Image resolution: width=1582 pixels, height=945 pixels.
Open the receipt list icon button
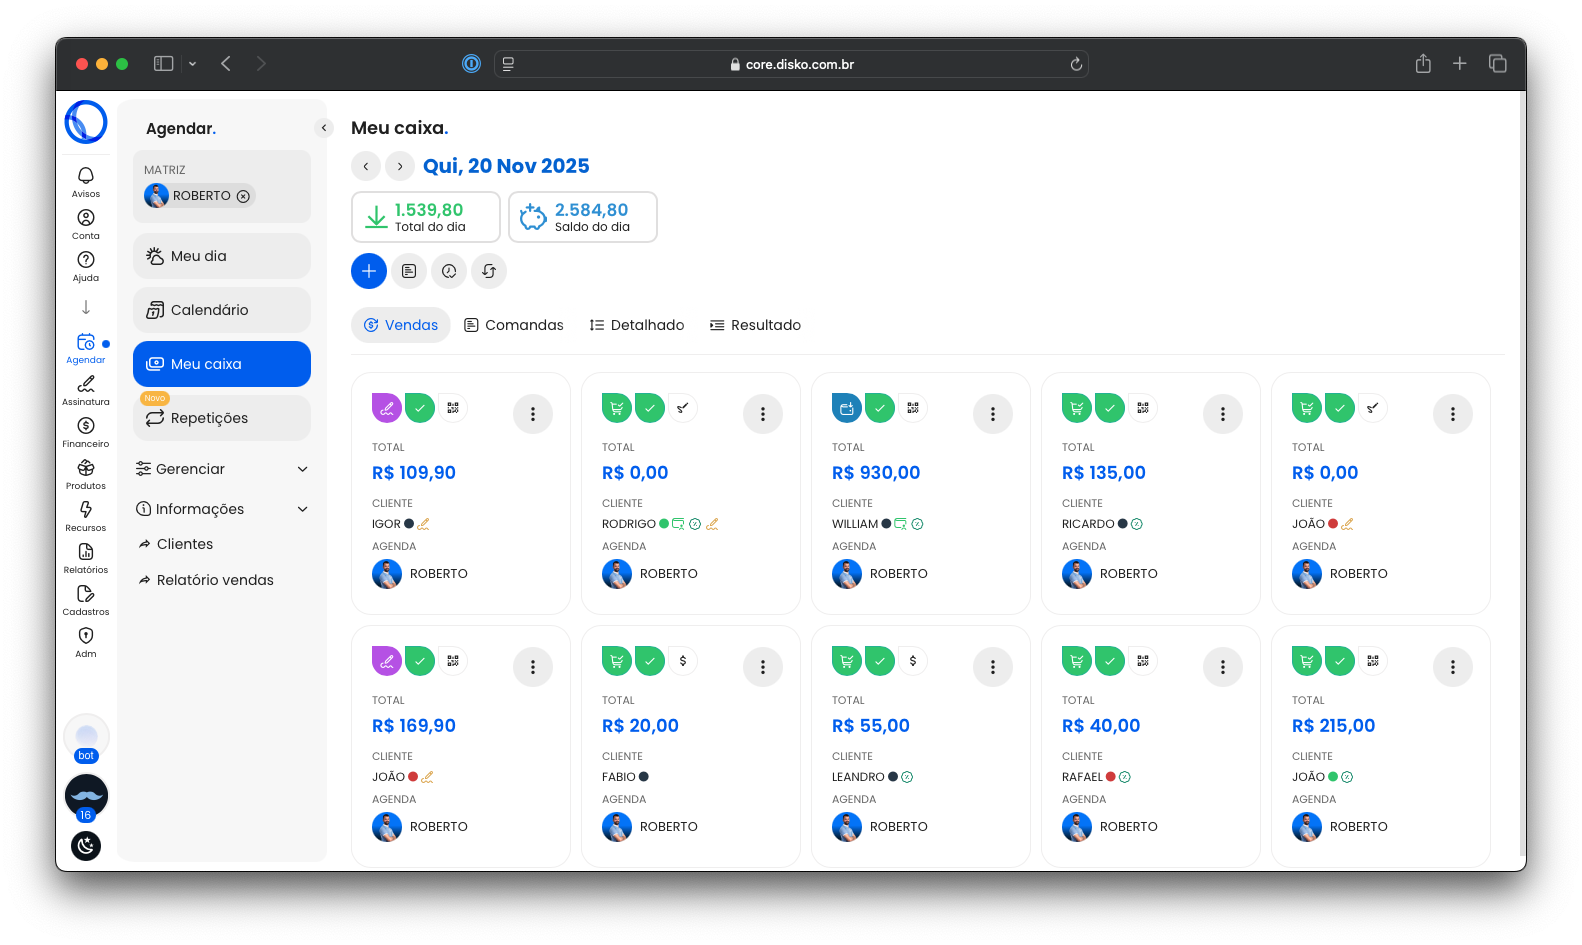[409, 271]
